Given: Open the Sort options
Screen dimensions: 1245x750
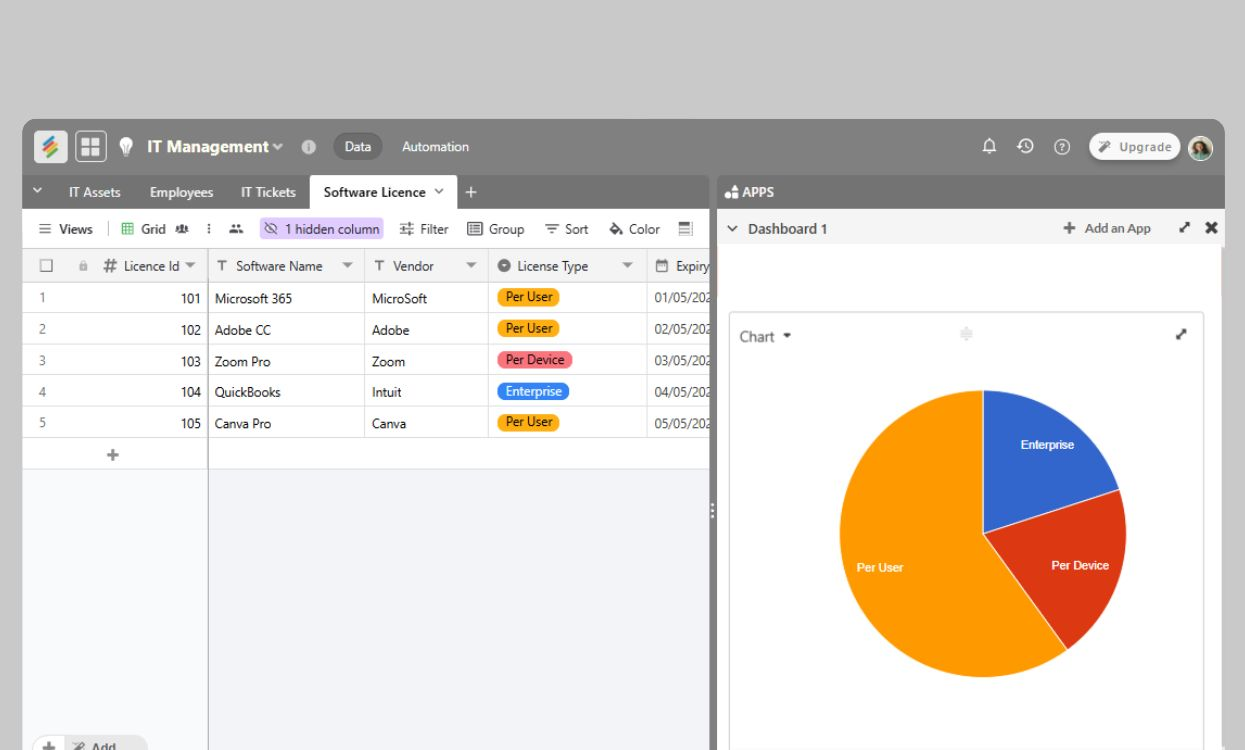Looking at the screenshot, I should [x=566, y=229].
